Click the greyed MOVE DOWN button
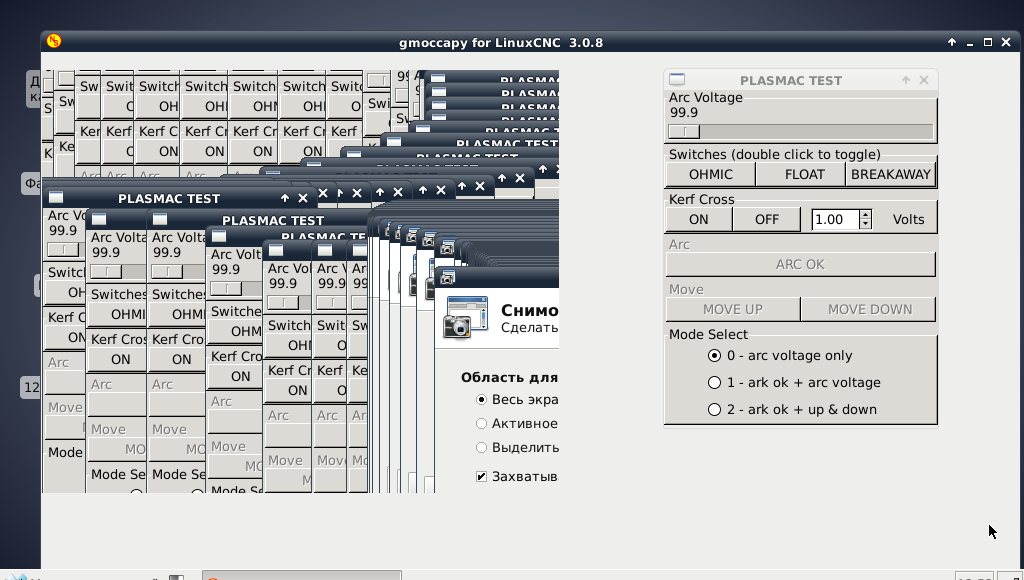 [869, 310]
